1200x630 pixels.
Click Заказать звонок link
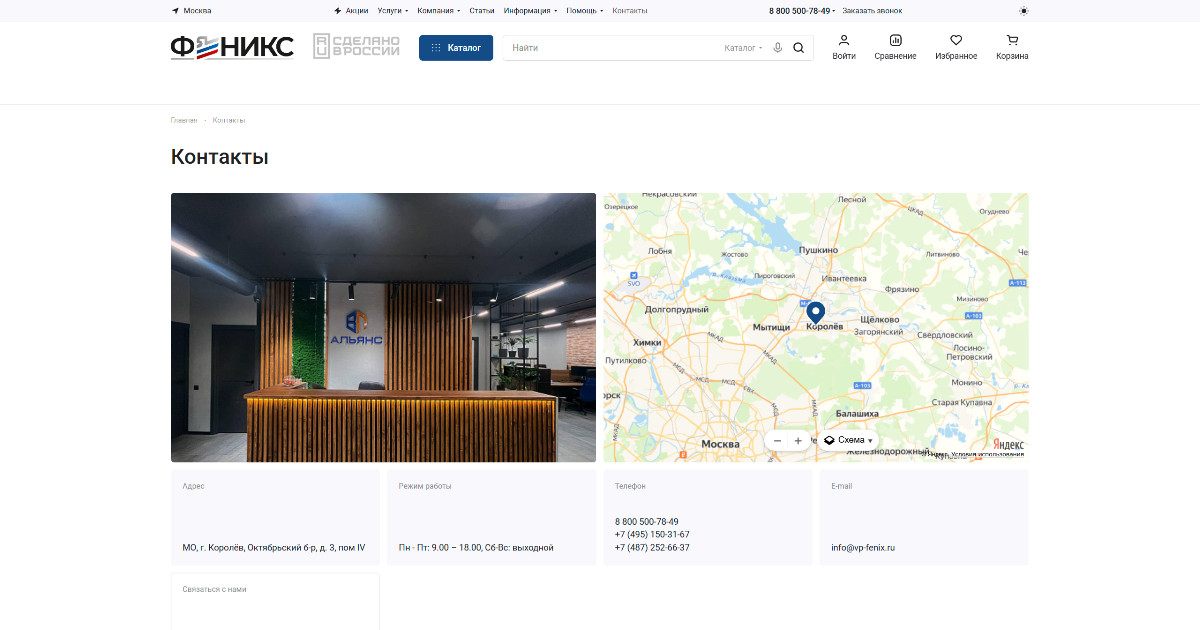[x=872, y=11]
